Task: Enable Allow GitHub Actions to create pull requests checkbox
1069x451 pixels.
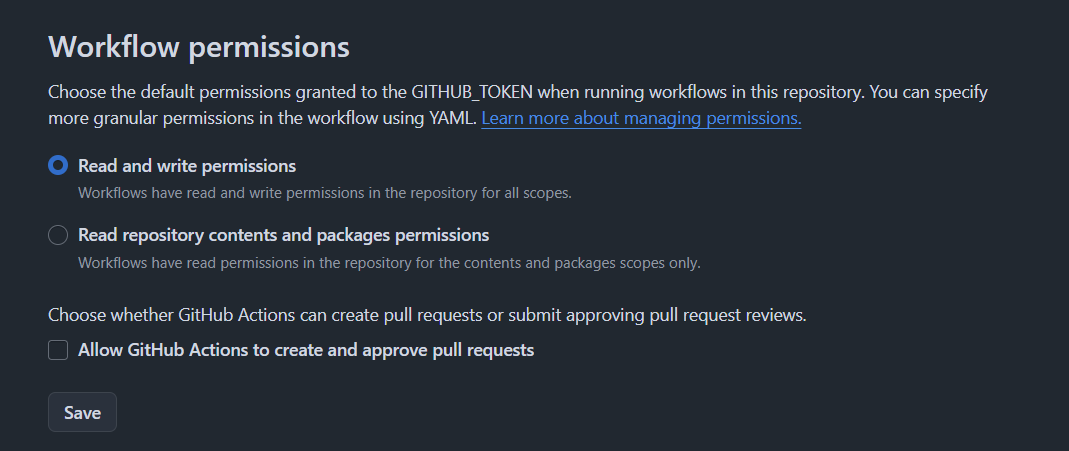Action: 58,350
